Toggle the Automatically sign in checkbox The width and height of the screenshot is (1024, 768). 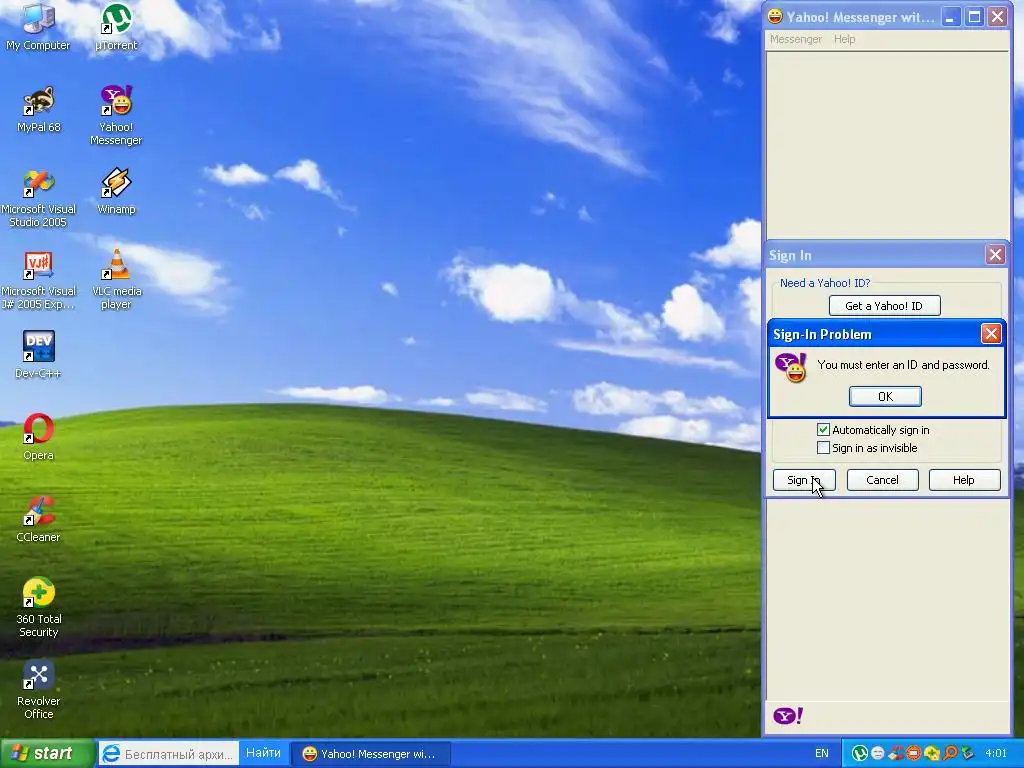tap(823, 430)
